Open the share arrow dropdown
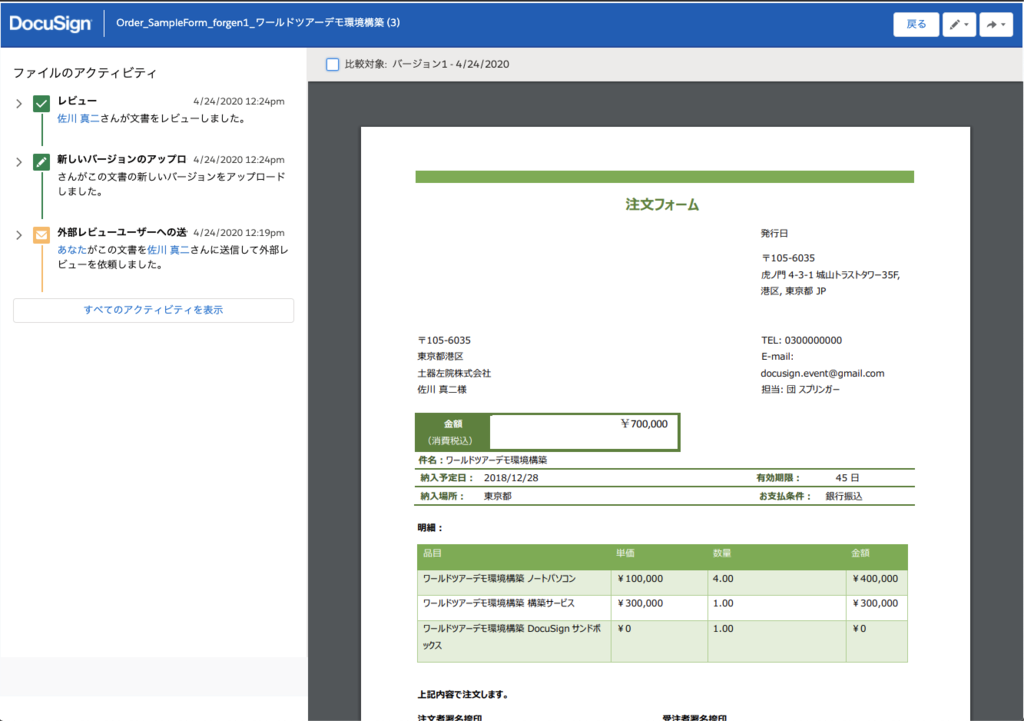1024x721 pixels. pos(996,24)
